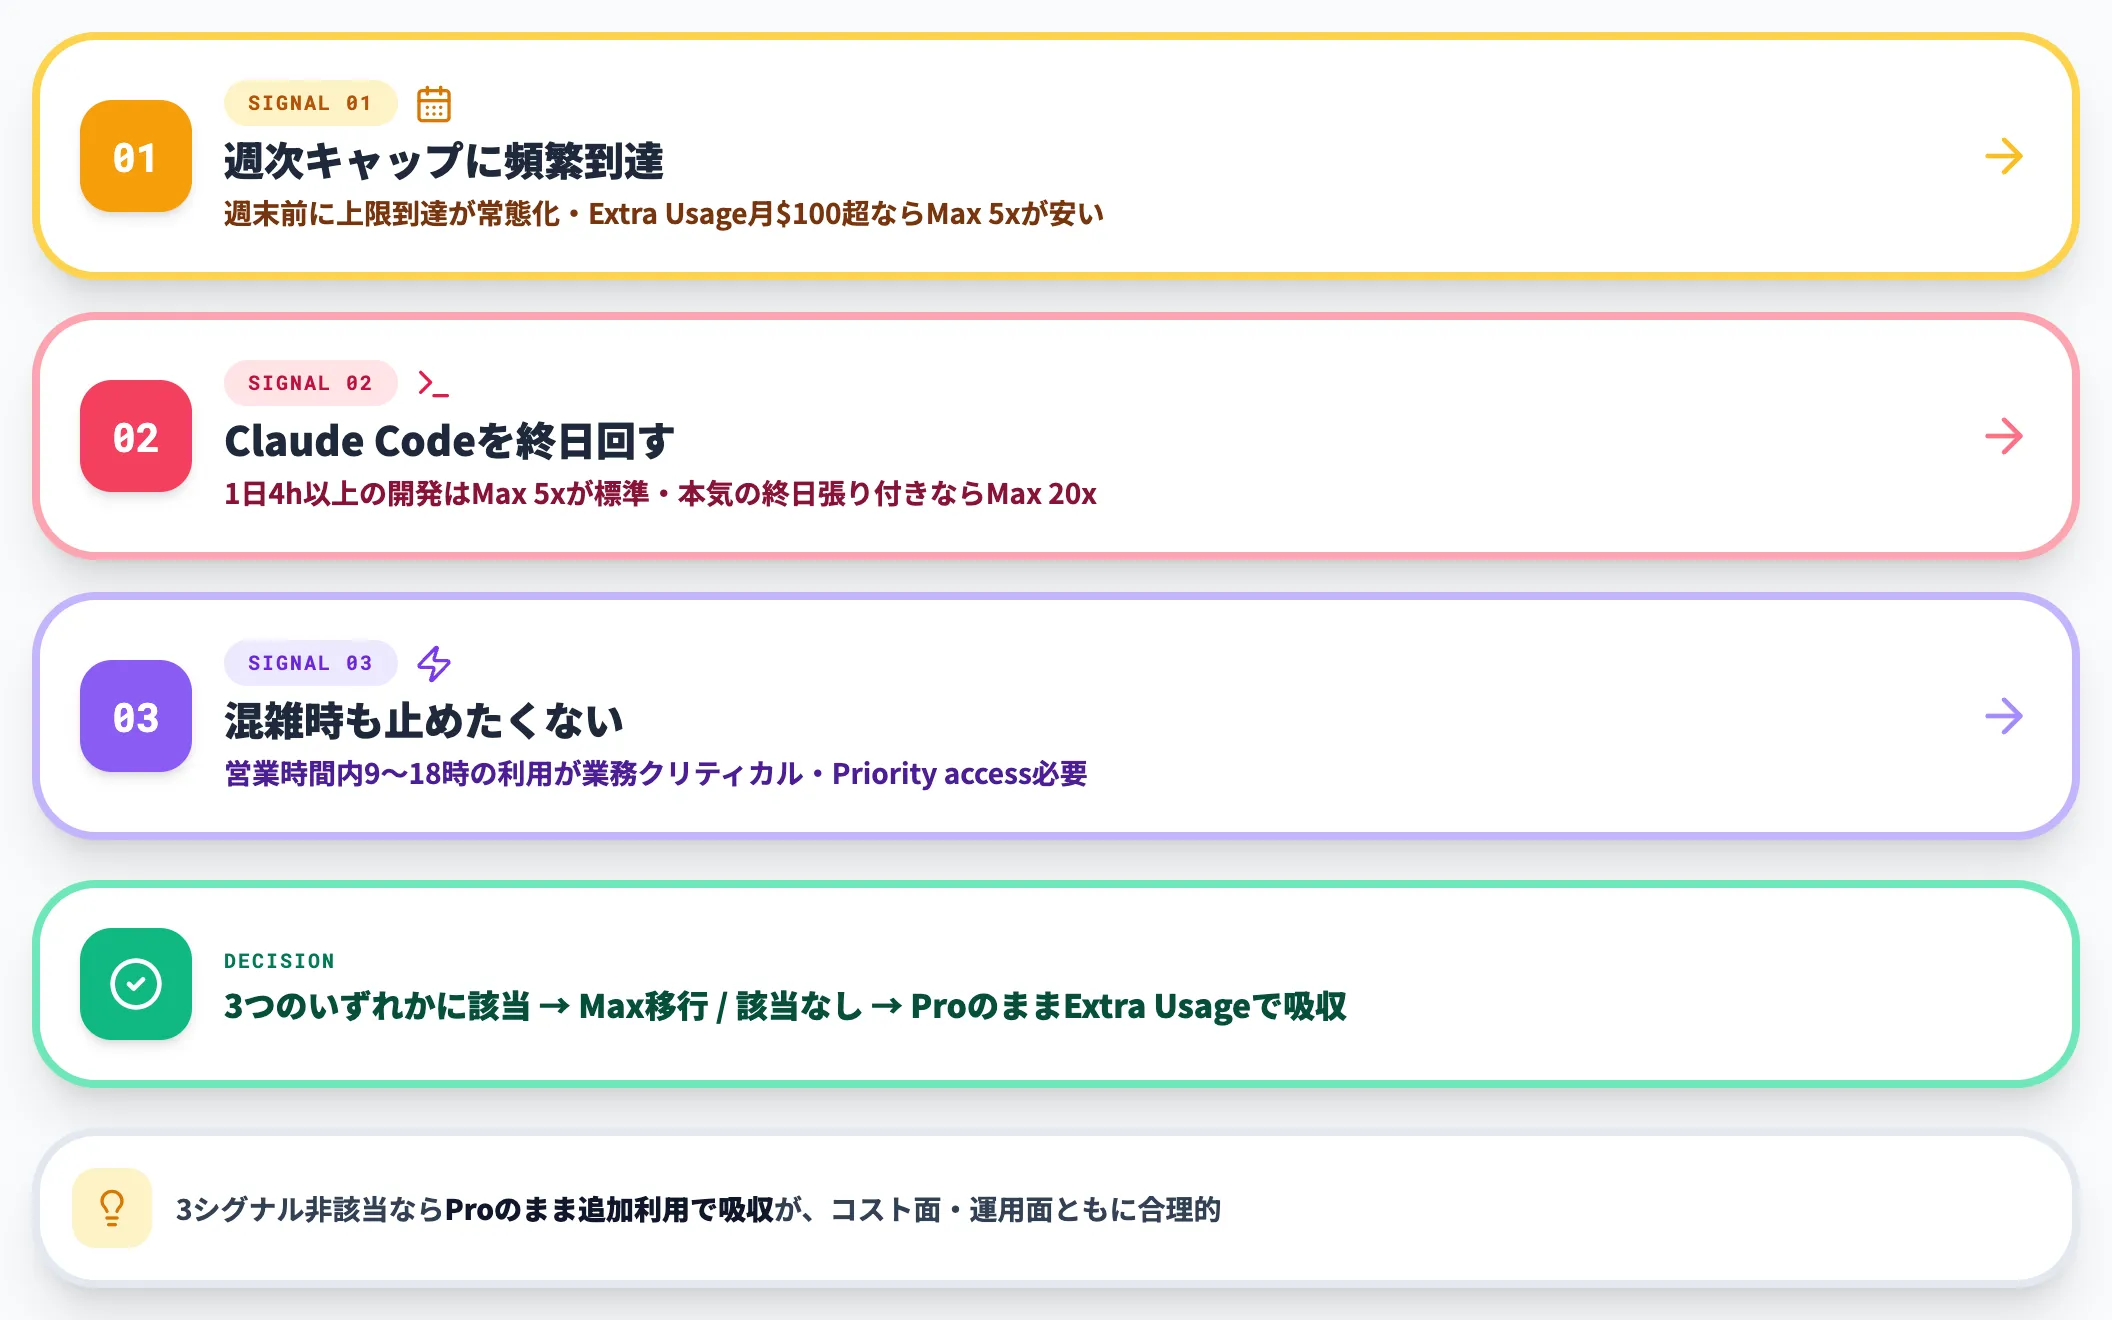Open the red arrow on the Claude Code card

2004,436
